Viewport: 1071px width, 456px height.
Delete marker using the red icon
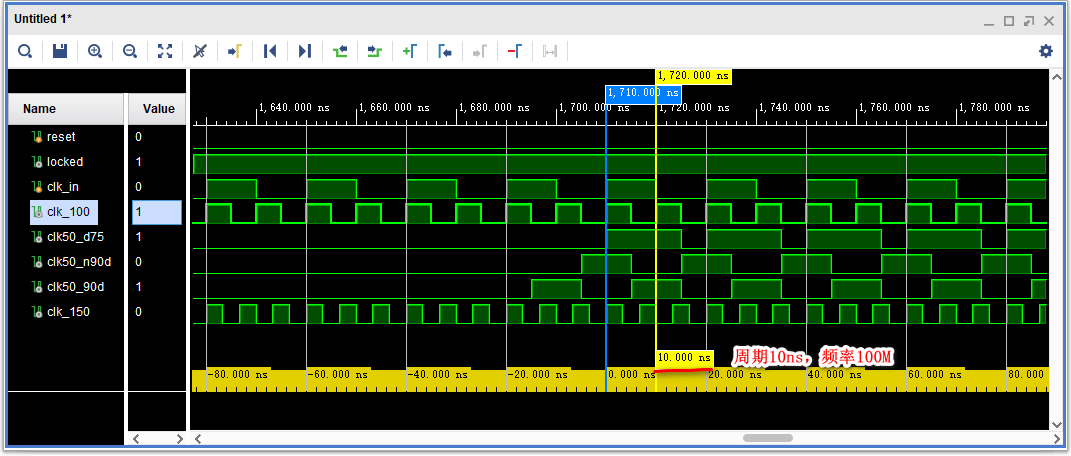[x=514, y=51]
